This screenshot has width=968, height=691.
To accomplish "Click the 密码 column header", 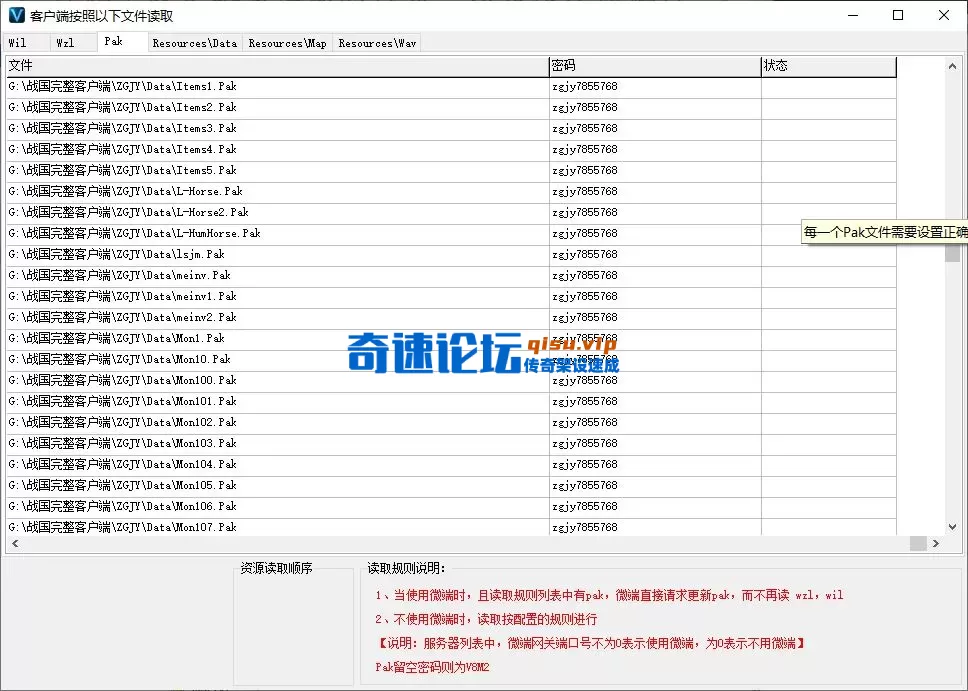I will (x=654, y=66).
